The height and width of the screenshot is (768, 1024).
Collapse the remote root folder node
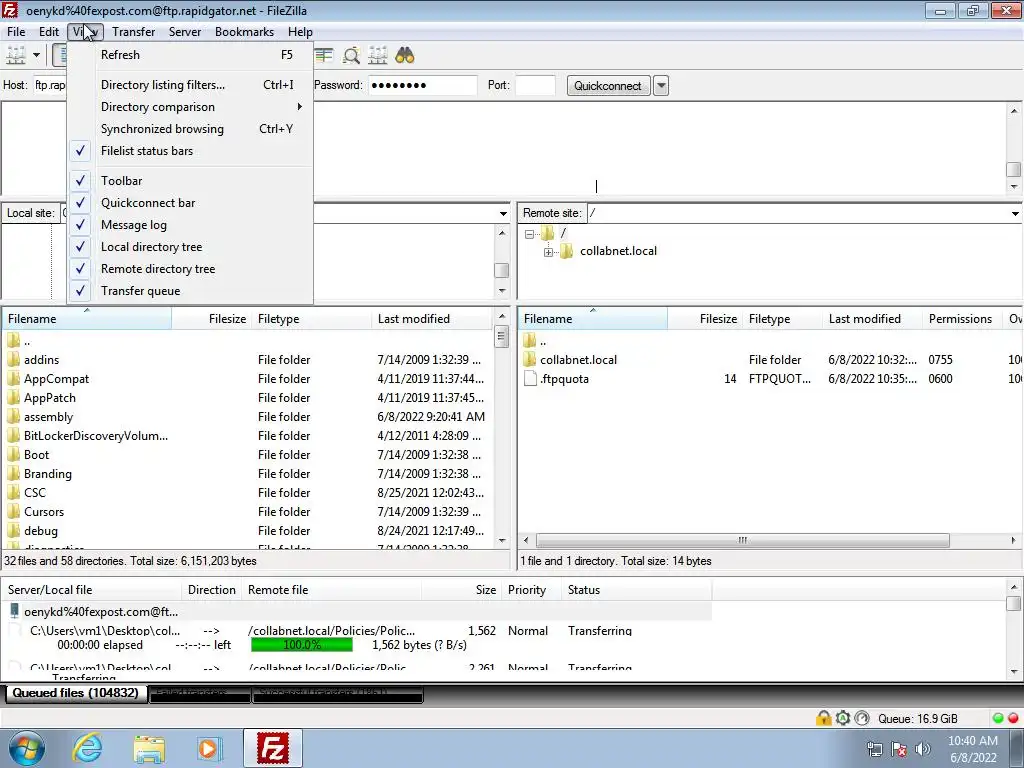530,234
